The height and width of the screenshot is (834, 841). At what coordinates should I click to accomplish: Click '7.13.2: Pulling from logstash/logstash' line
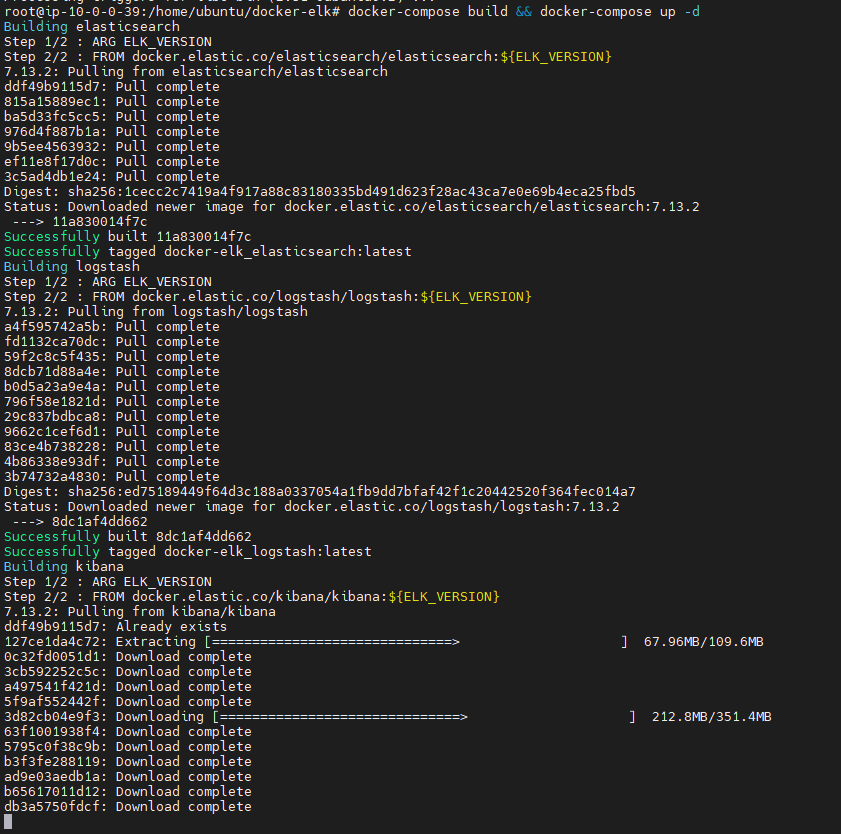(x=156, y=312)
